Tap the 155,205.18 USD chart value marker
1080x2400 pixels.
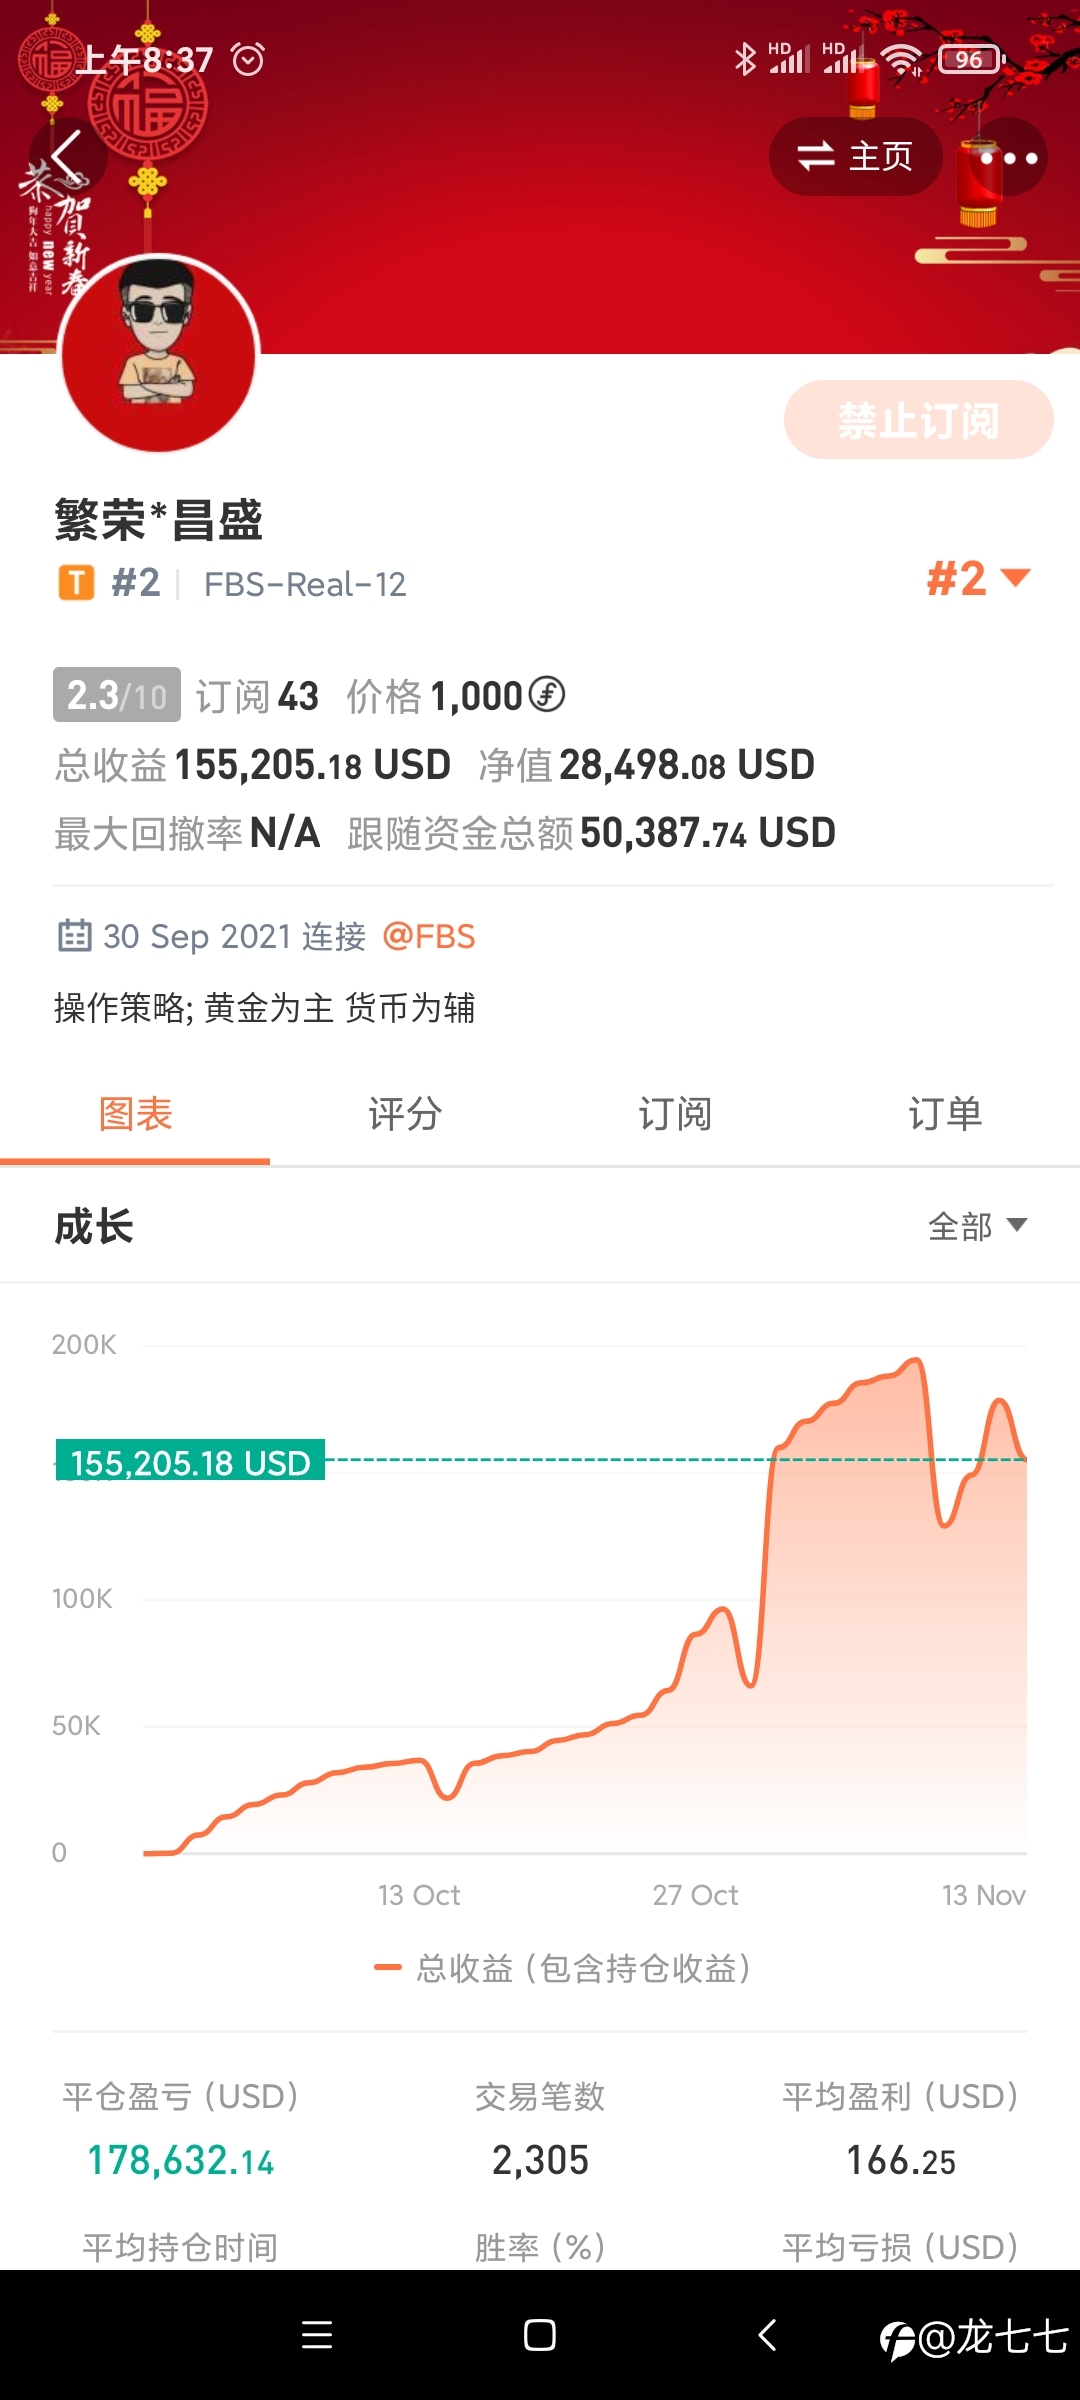pyautogui.click(x=190, y=1461)
